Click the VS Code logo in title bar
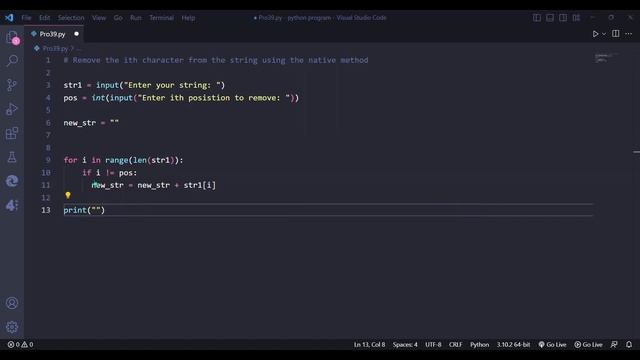This screenshot has height=360, width=640. (9, 18)
